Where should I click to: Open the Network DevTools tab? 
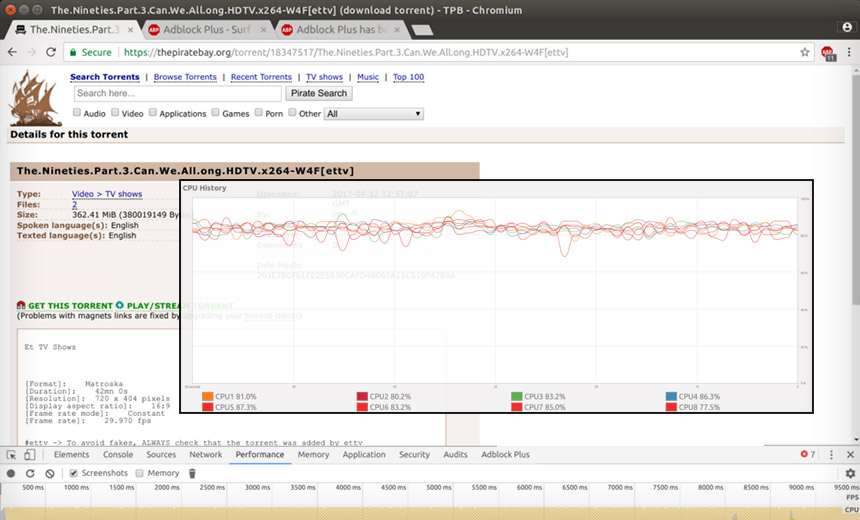pos(206,455)
